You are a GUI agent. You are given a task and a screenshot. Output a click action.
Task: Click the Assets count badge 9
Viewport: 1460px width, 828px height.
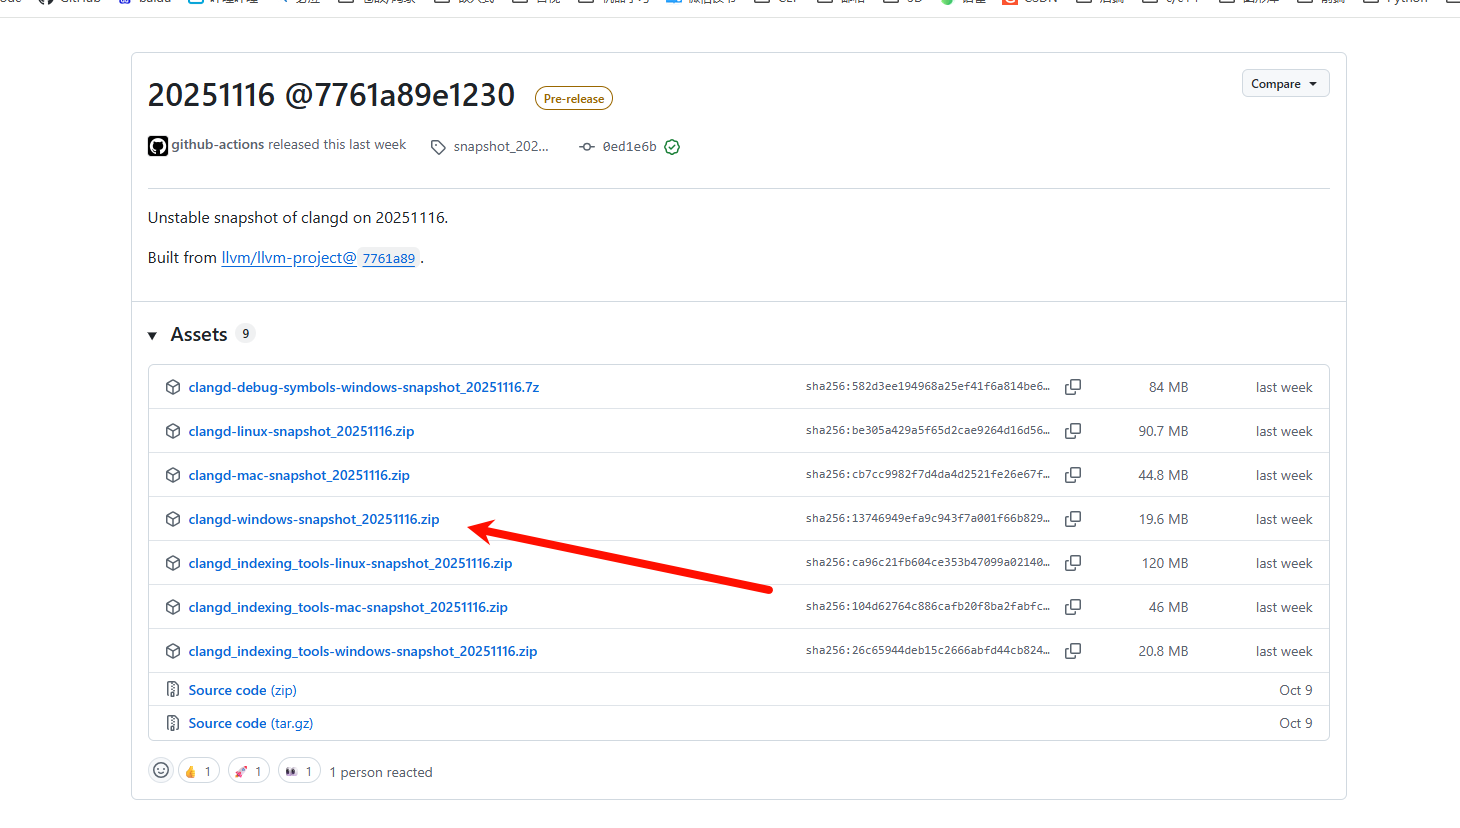click(x=246, y=334)
